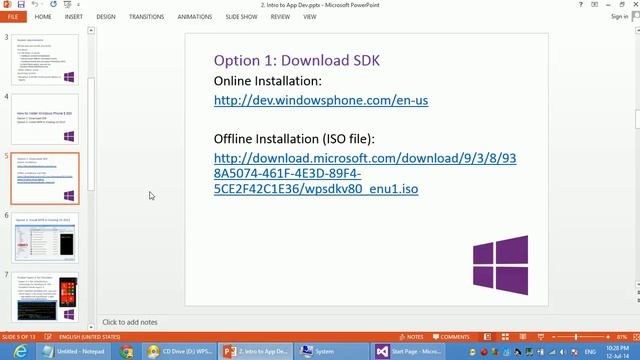
Task: Click the 'Offline Installation (ISO file):' text
Action: 294,139
